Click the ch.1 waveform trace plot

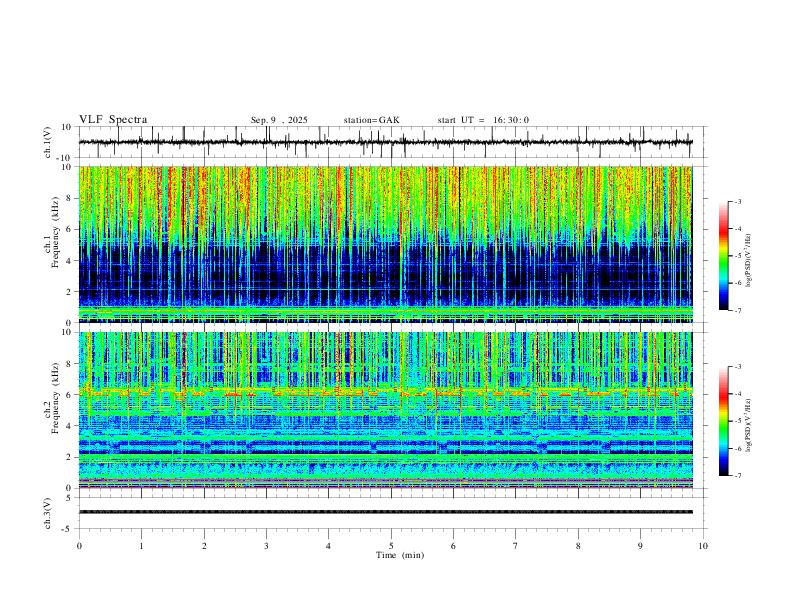pos(391,142)
